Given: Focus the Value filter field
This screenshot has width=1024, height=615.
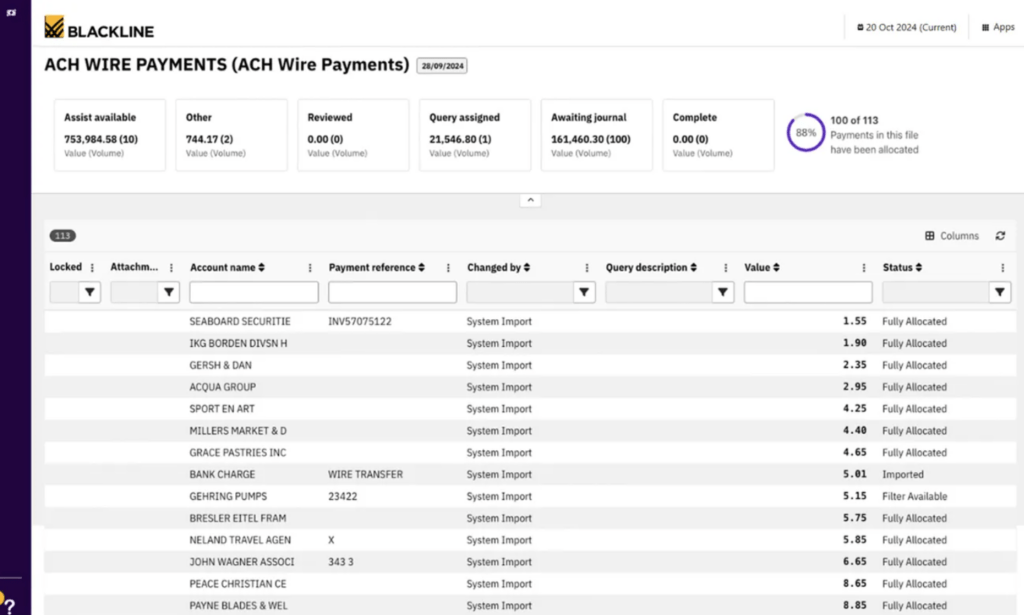Looking at the screenshot, I should [808, 292].
